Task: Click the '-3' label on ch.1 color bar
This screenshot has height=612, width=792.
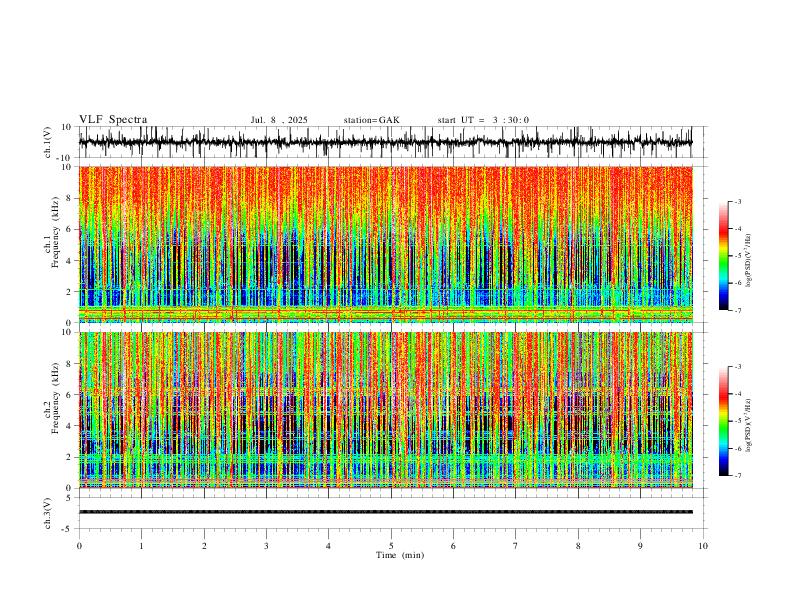Action: 737,201
